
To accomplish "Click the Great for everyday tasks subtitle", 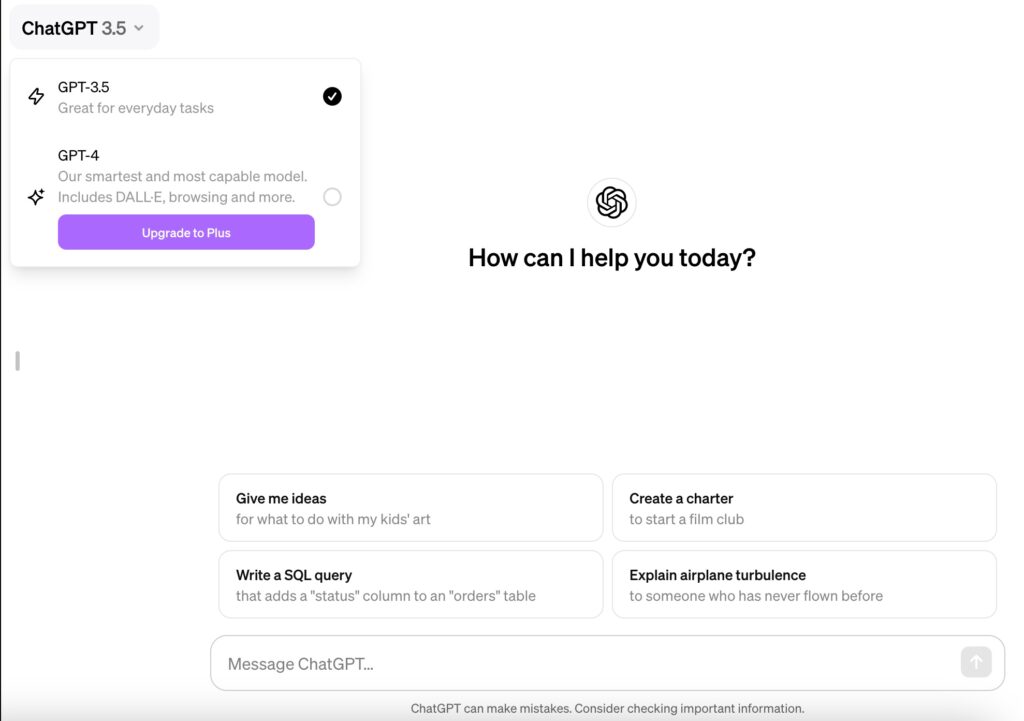I will pos(136,108).
